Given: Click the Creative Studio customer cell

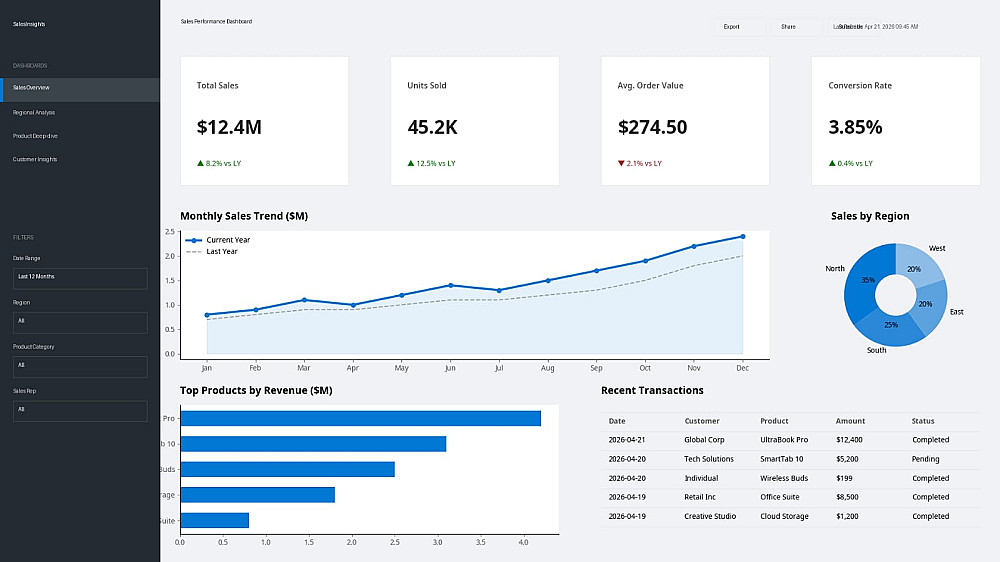Looking at the screenshot, I should pyautogui.click(x=710, y=516).
